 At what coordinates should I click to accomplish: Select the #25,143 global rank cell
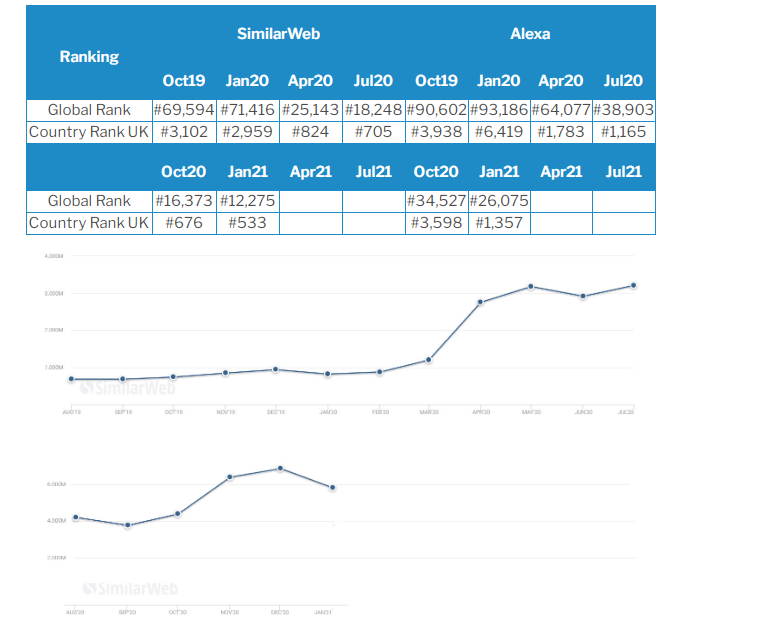(310, 110)
